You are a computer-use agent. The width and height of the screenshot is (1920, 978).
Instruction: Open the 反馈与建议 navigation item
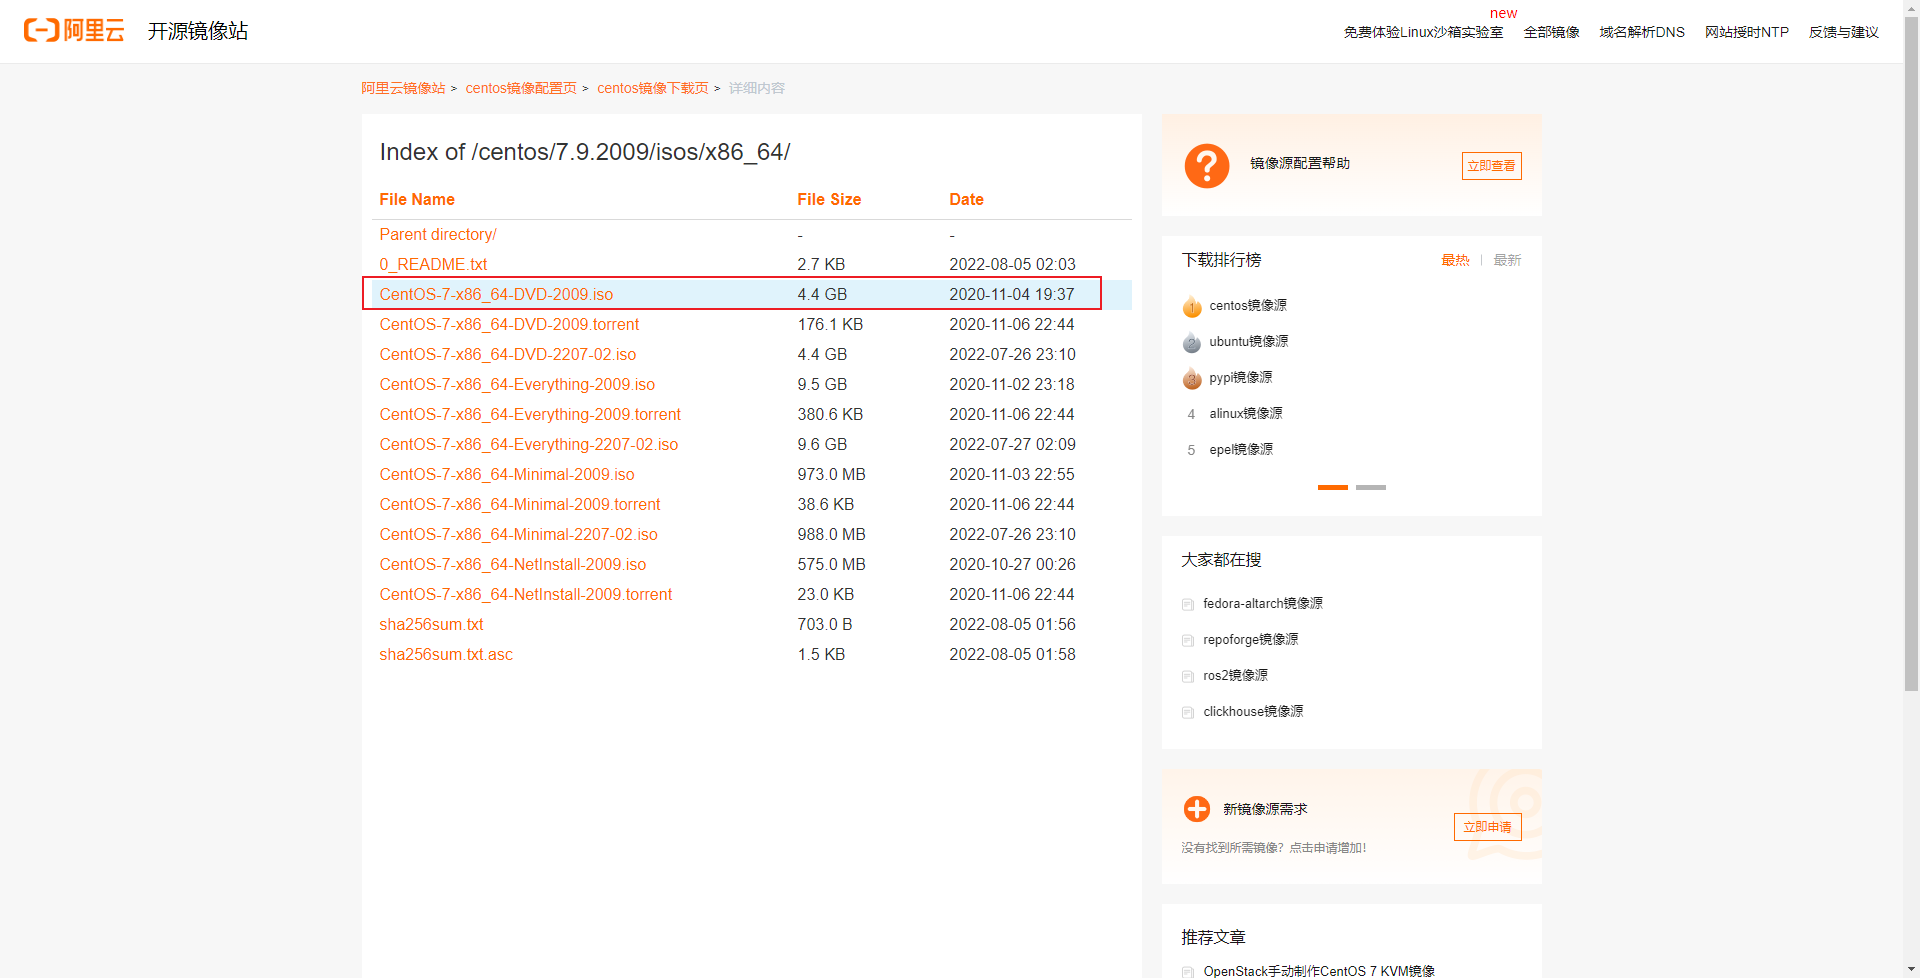[x=1844, y=32]
